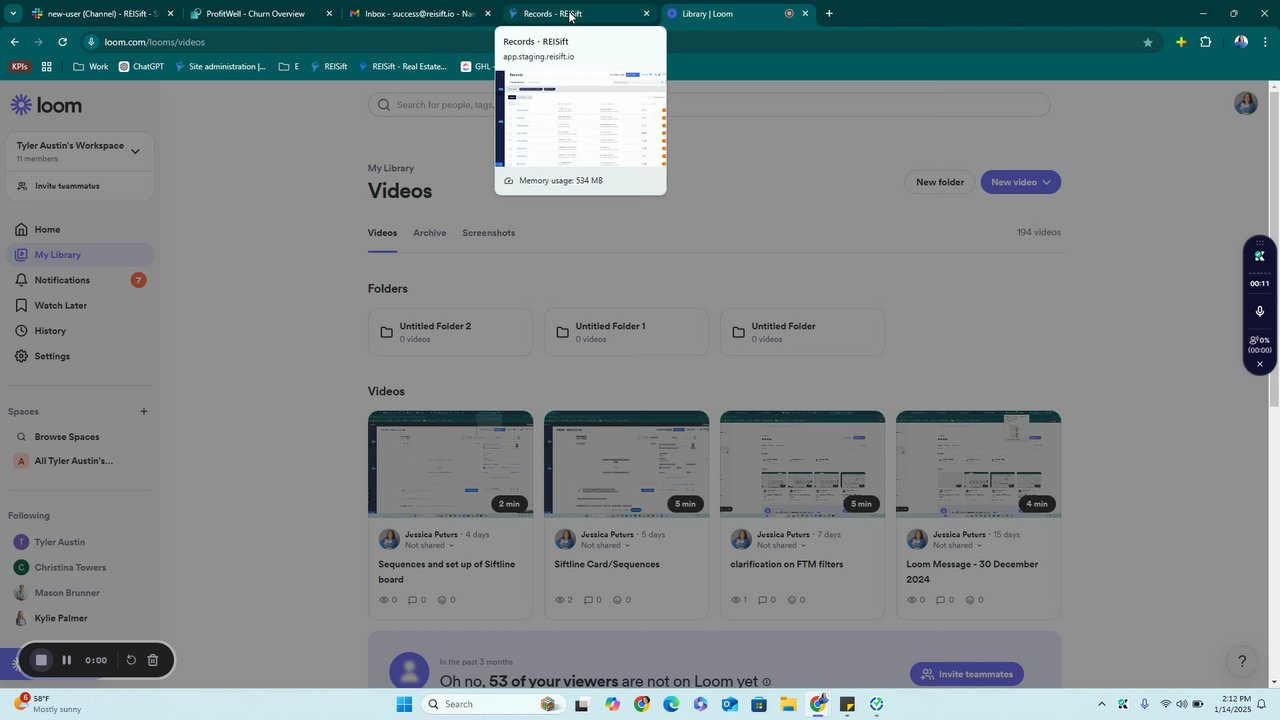Screen dimensions: 1280x720
Task: Open Mason Brunner in Following
Action: [x=80, y=593]
